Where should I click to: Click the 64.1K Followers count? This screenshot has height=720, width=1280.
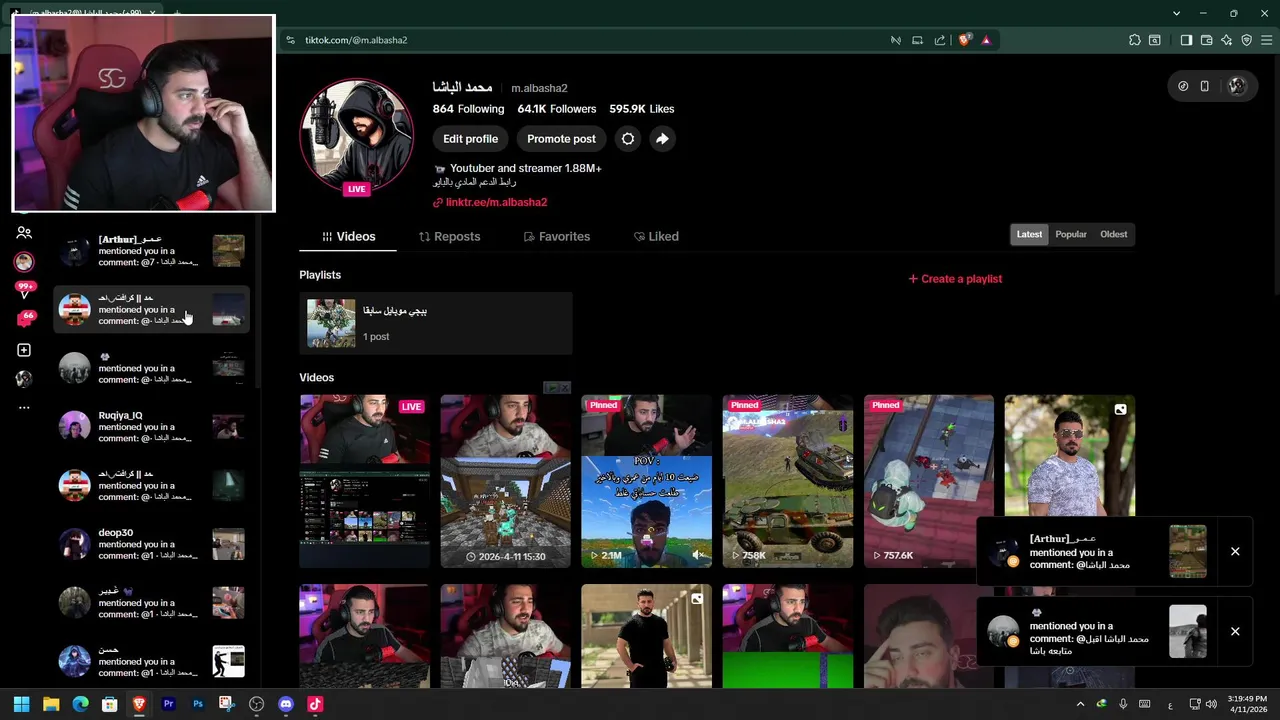(x=557, y=109)
